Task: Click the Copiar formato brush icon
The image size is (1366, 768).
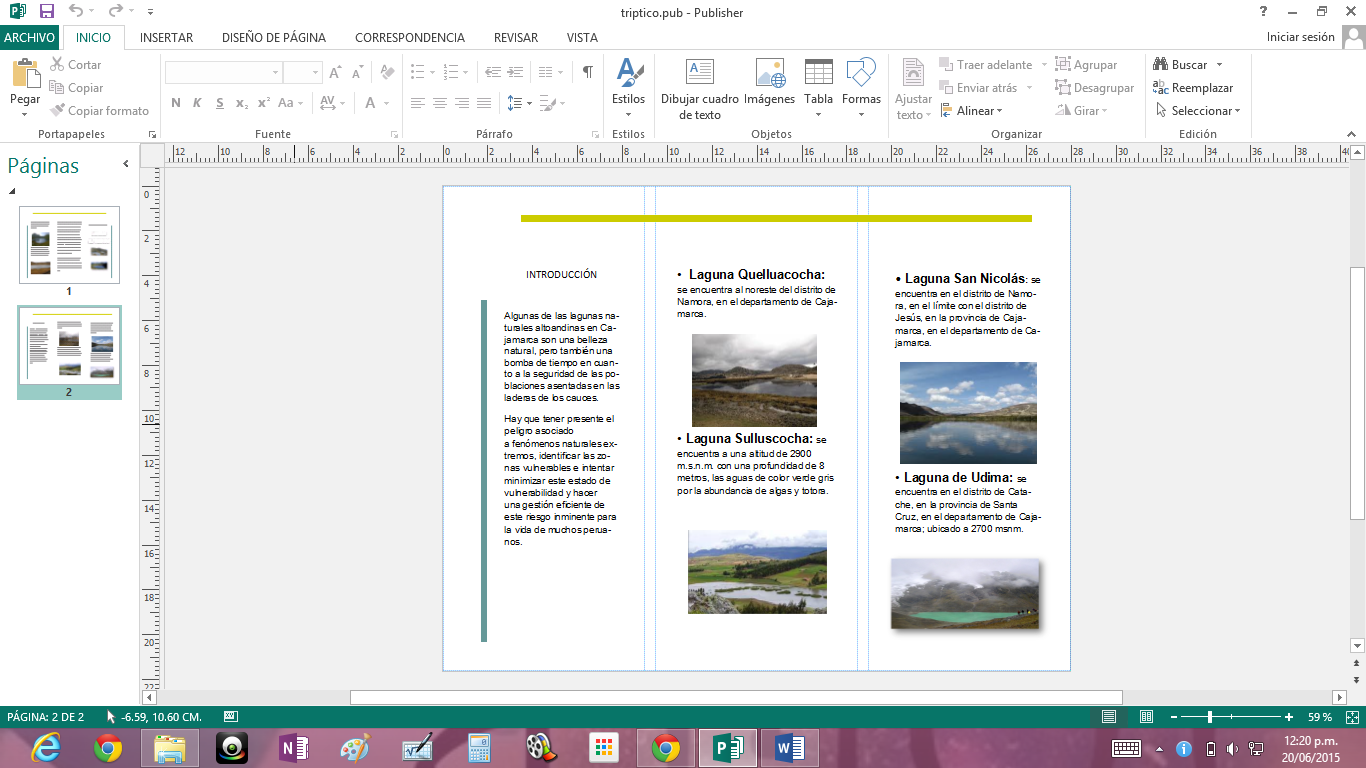Action: (58, 111)
